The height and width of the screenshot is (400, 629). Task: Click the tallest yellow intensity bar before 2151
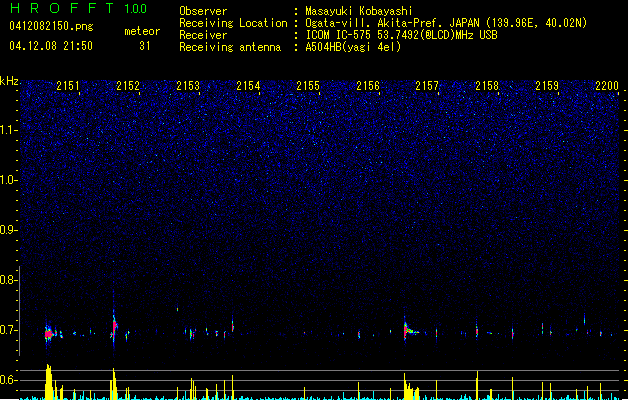49,381
